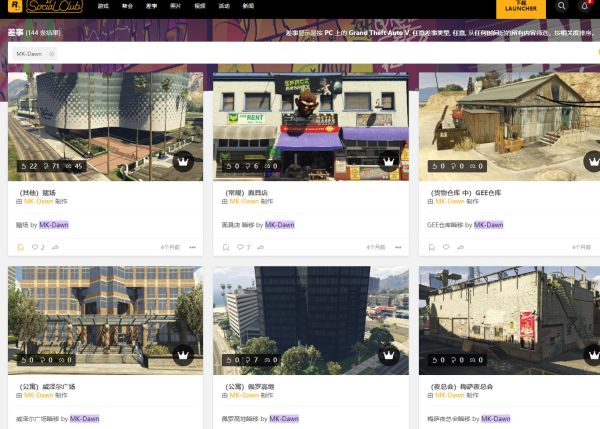This screenshot has width=600, height=429.
Task: Remove the MK-Dawn search filter tag
Action: point(52,54)
